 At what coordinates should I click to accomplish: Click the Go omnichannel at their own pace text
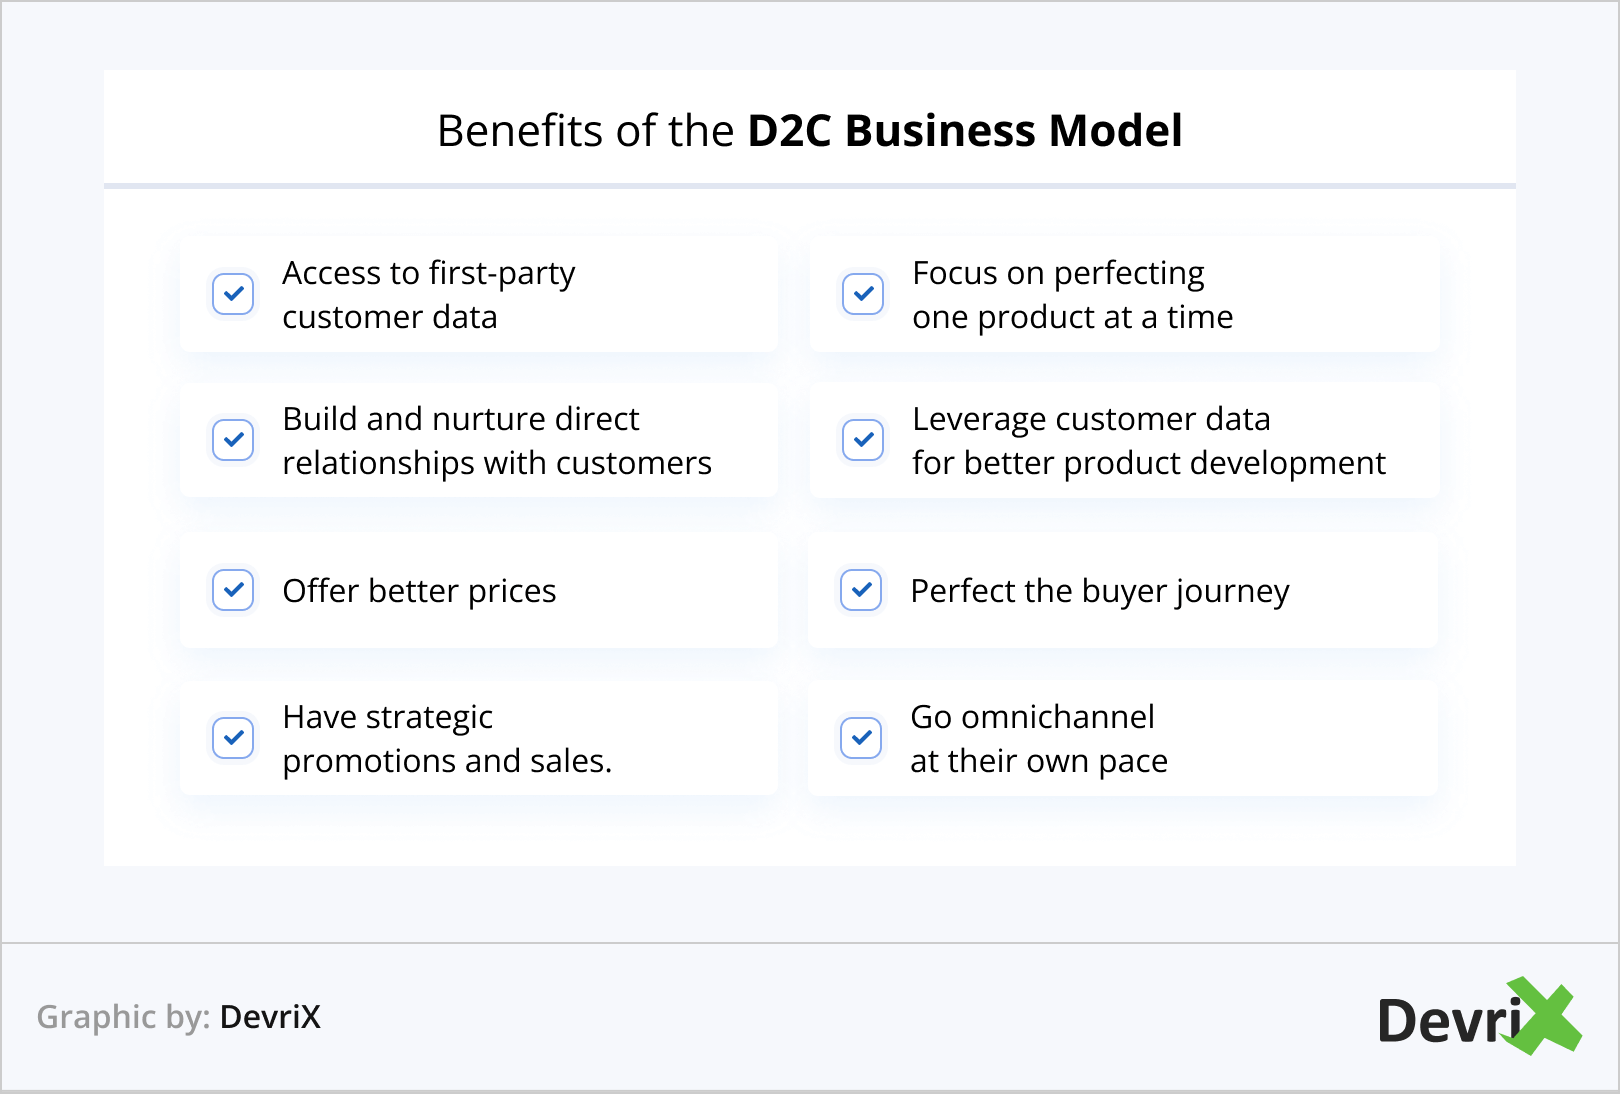pos(1038,739)
